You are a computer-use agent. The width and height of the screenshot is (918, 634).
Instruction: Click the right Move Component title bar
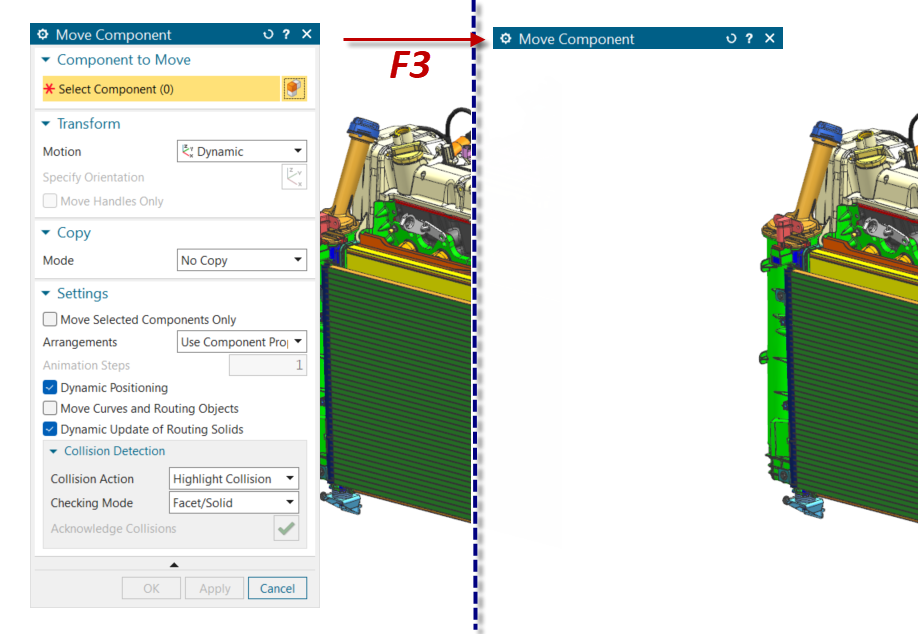click(638, 39)
